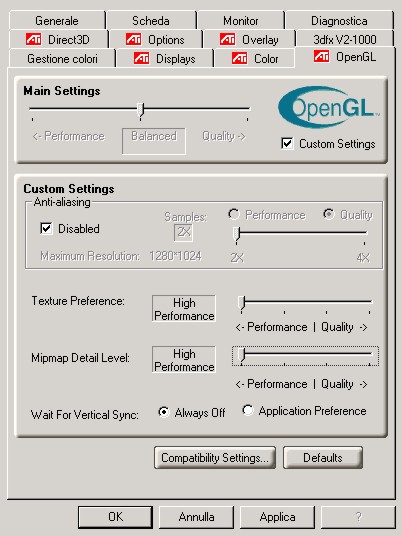Cancel with the Annulla button
The image size is (402, 536).
point(196,517)
